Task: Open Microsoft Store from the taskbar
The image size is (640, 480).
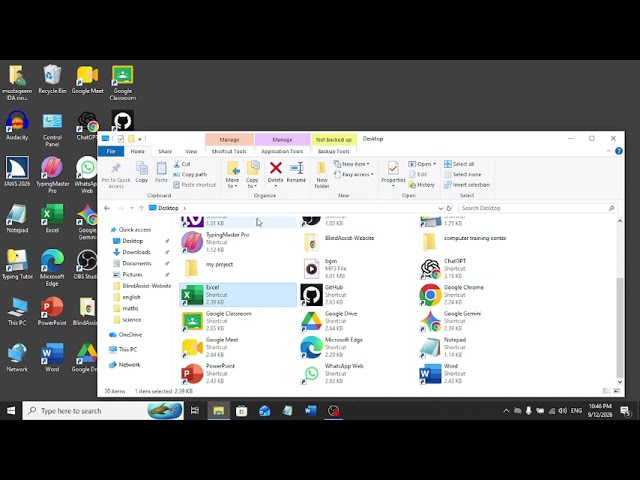Action: 242,411
